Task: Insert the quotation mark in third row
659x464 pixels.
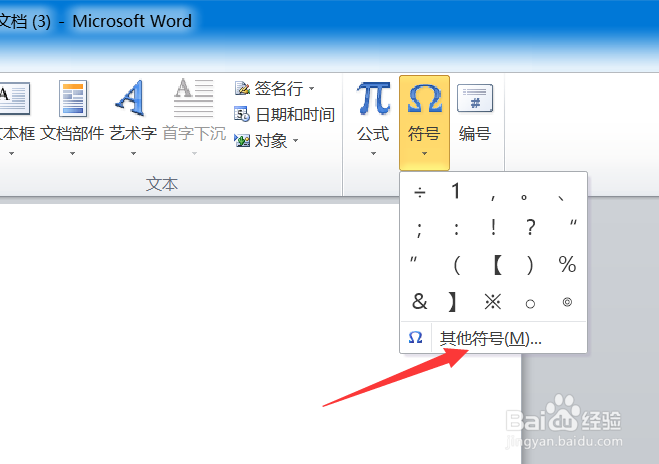Action: point(414,260)
